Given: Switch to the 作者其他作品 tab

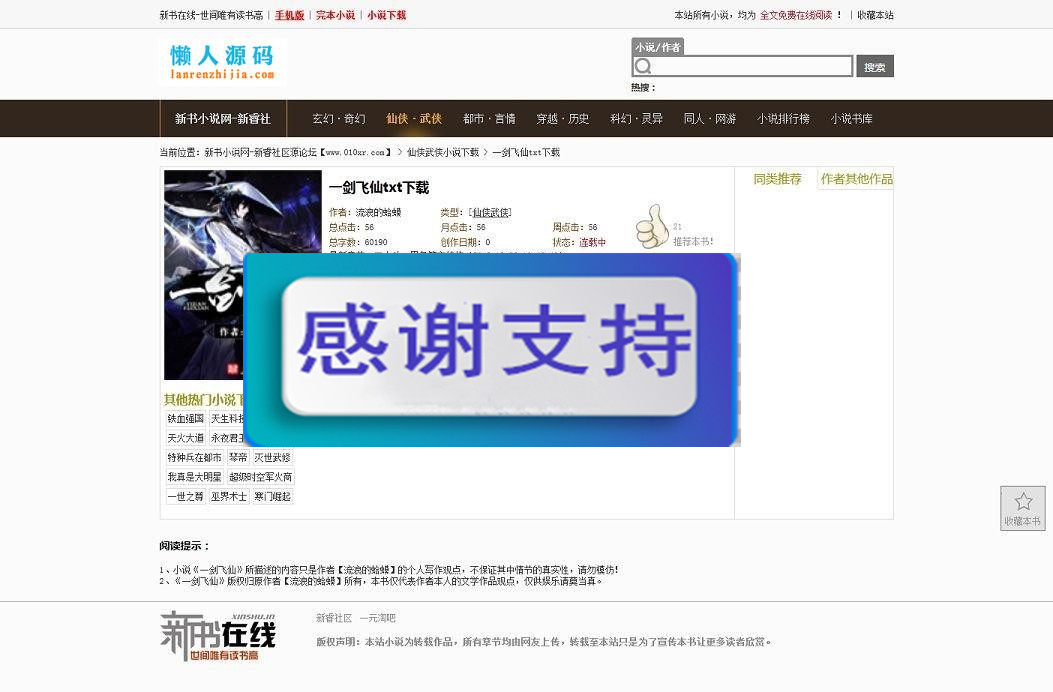Looking at the screenshot, I should [856, 179].
